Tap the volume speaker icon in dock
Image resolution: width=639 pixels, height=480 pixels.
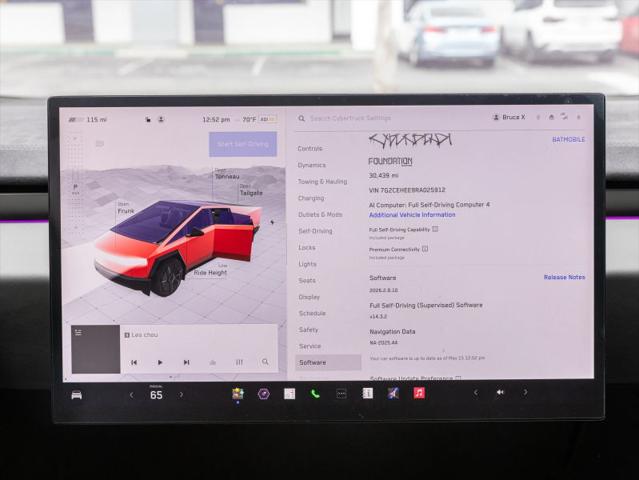pyautogui.click(x=500, y=392)
